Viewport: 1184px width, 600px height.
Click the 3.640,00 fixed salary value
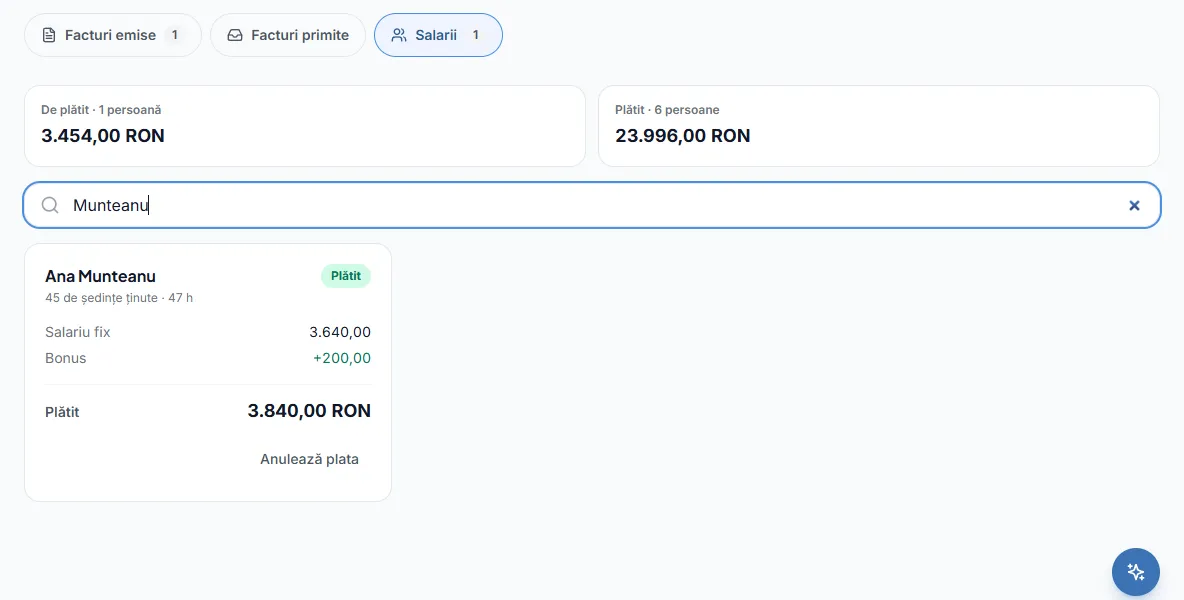tap(340, 332)
